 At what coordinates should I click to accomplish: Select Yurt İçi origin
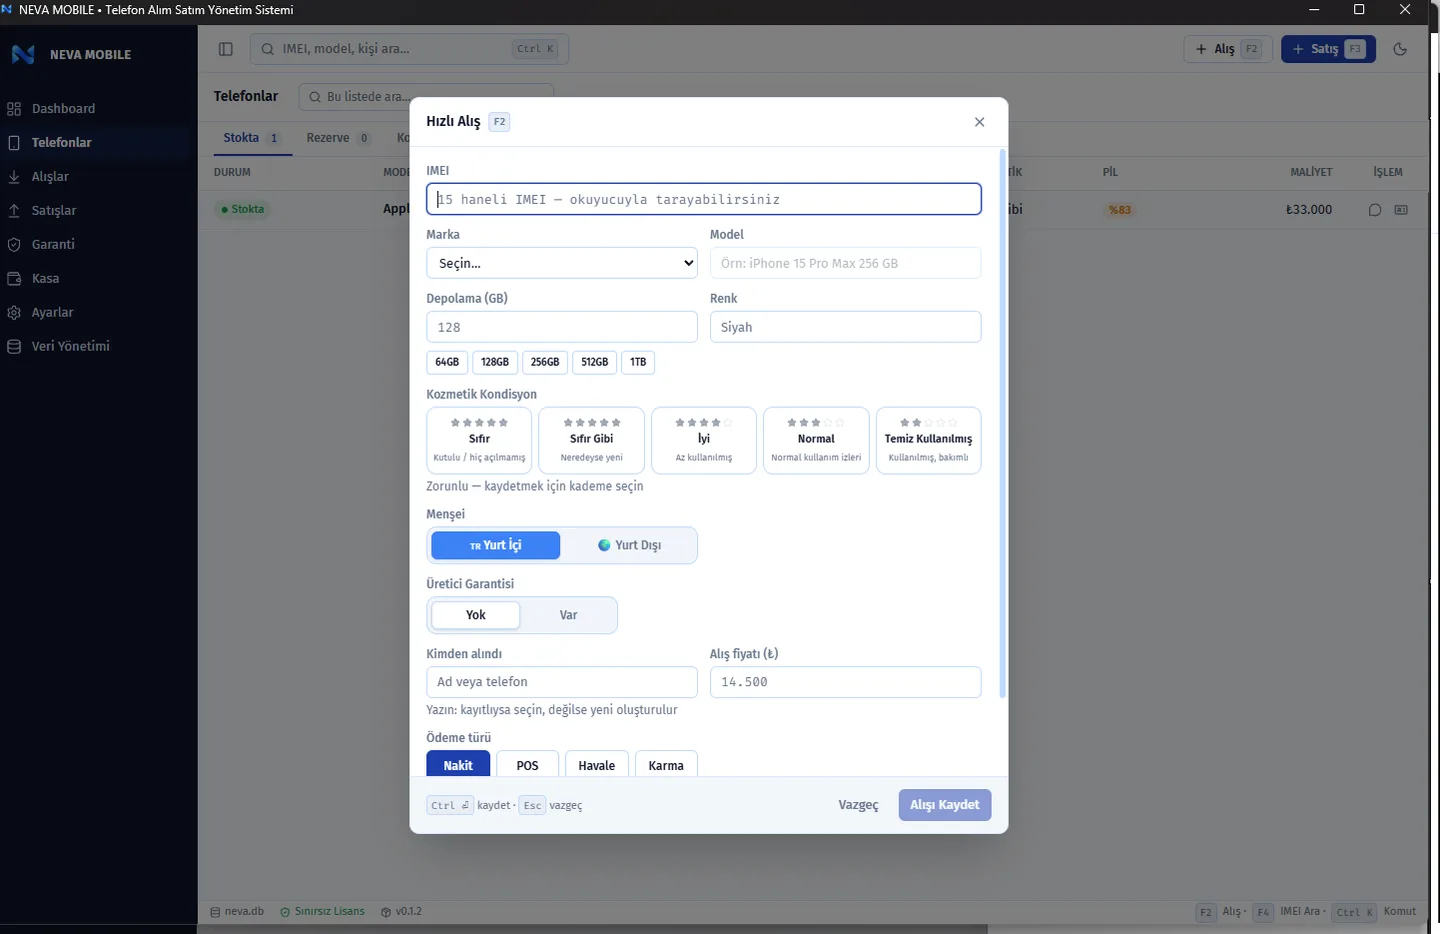coord(495,545)
